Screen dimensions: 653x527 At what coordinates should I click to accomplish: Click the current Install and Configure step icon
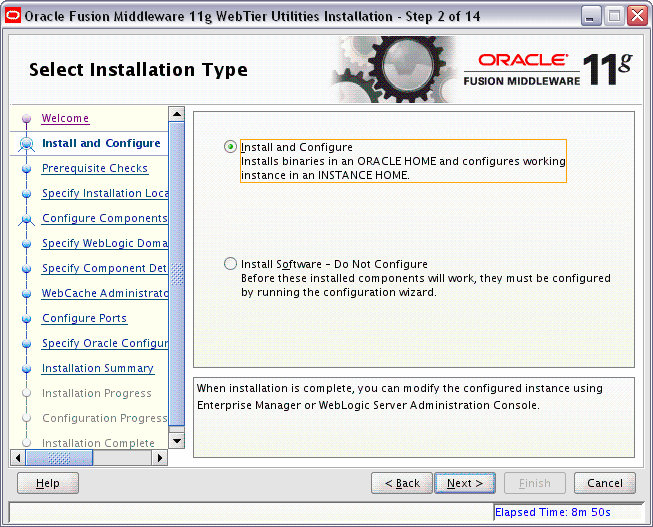pyautogui.click(x=27, y=144)
